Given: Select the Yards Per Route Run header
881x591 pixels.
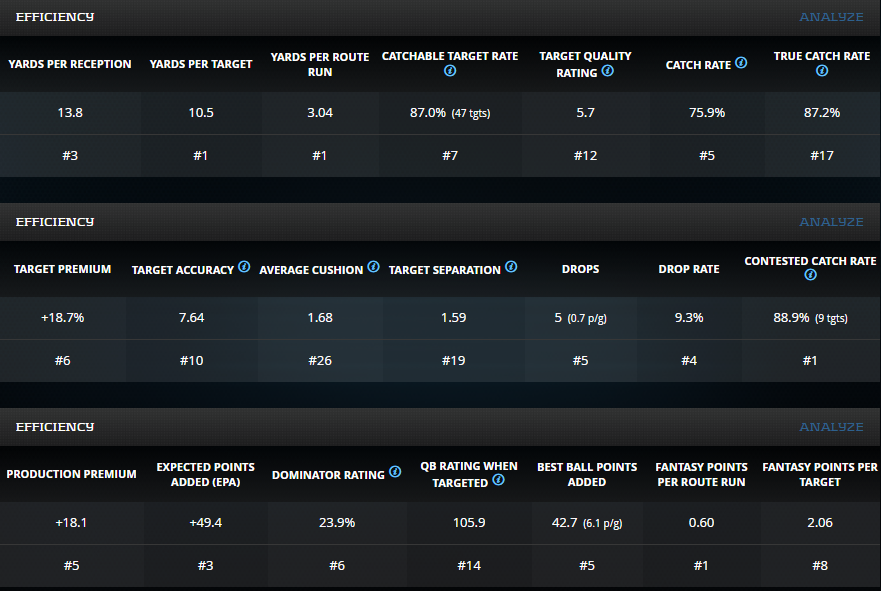Looking at the screenshot, I should (320, 64).
